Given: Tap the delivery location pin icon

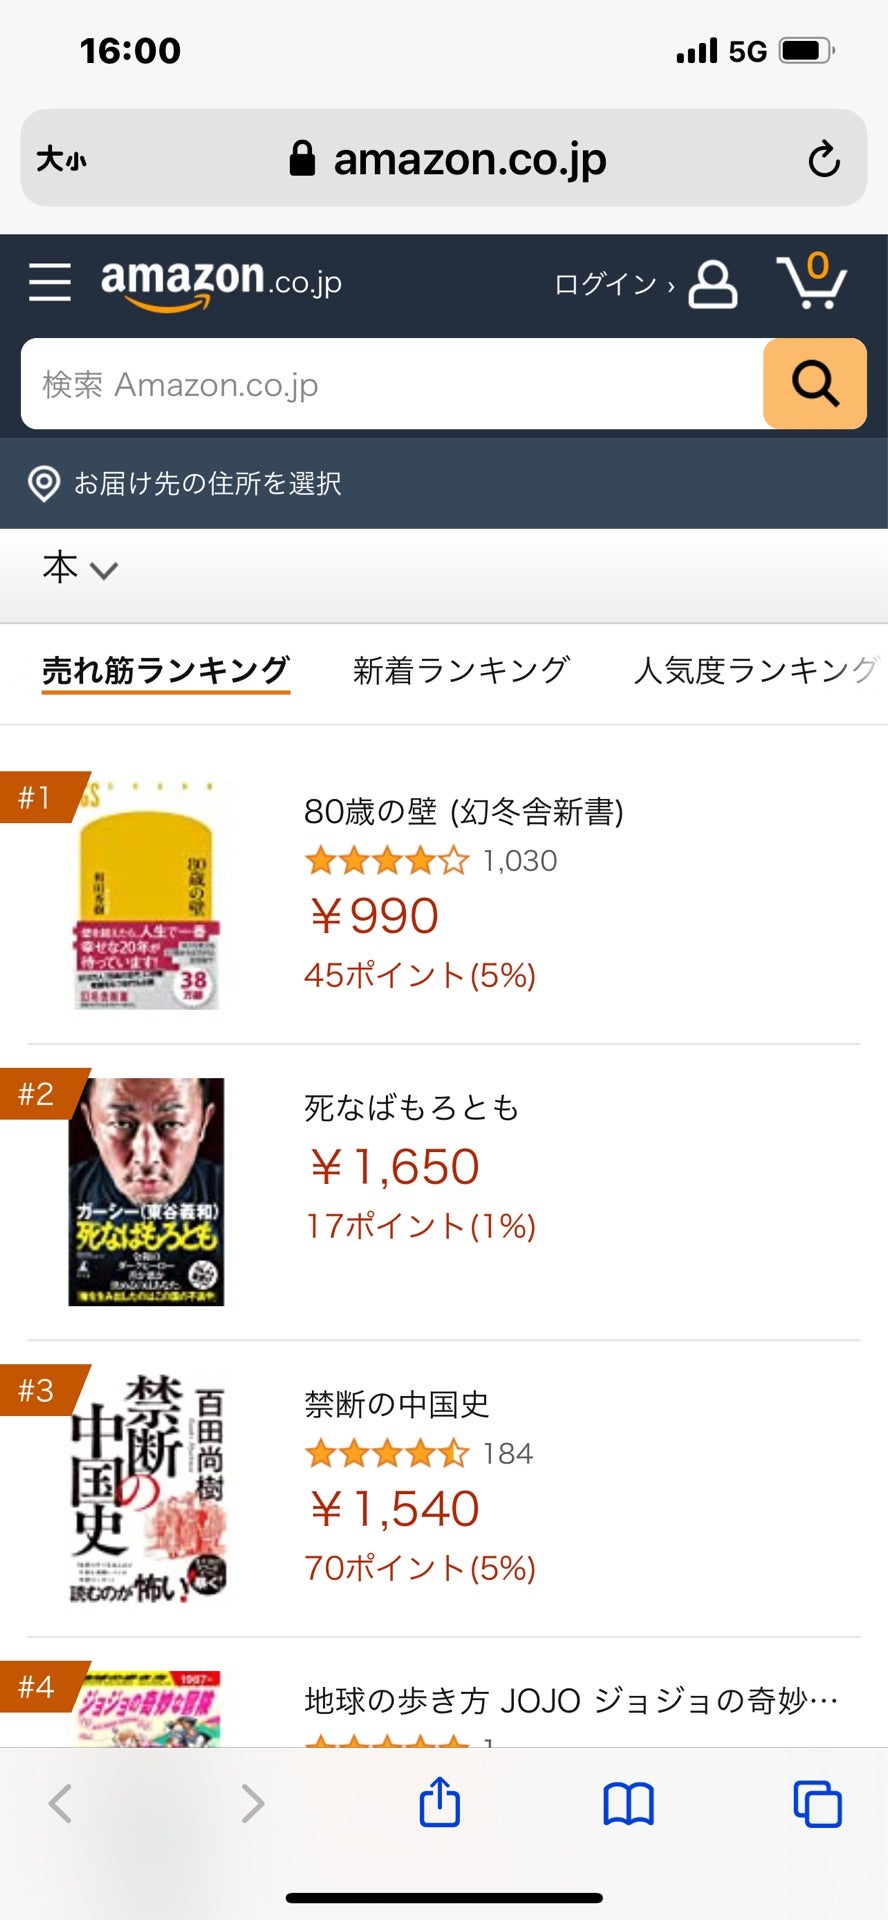Looking at the screenshot, I should [44, 484].
